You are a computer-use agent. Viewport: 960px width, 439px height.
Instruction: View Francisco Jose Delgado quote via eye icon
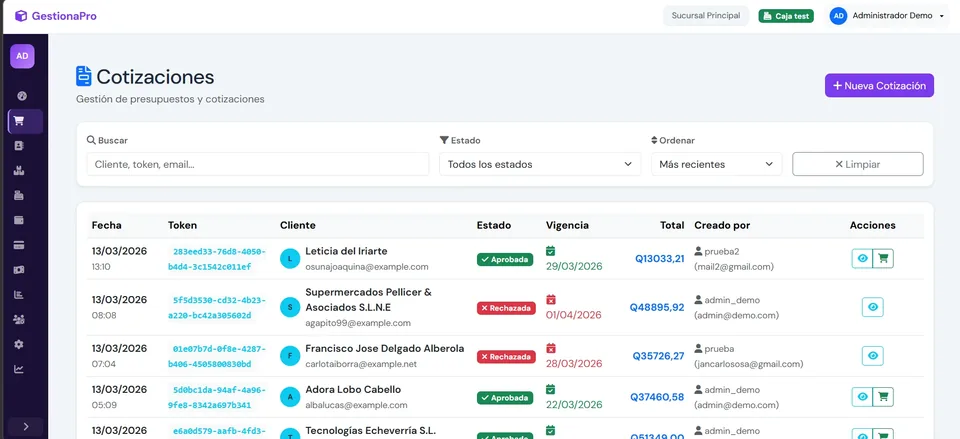(872, 356)
